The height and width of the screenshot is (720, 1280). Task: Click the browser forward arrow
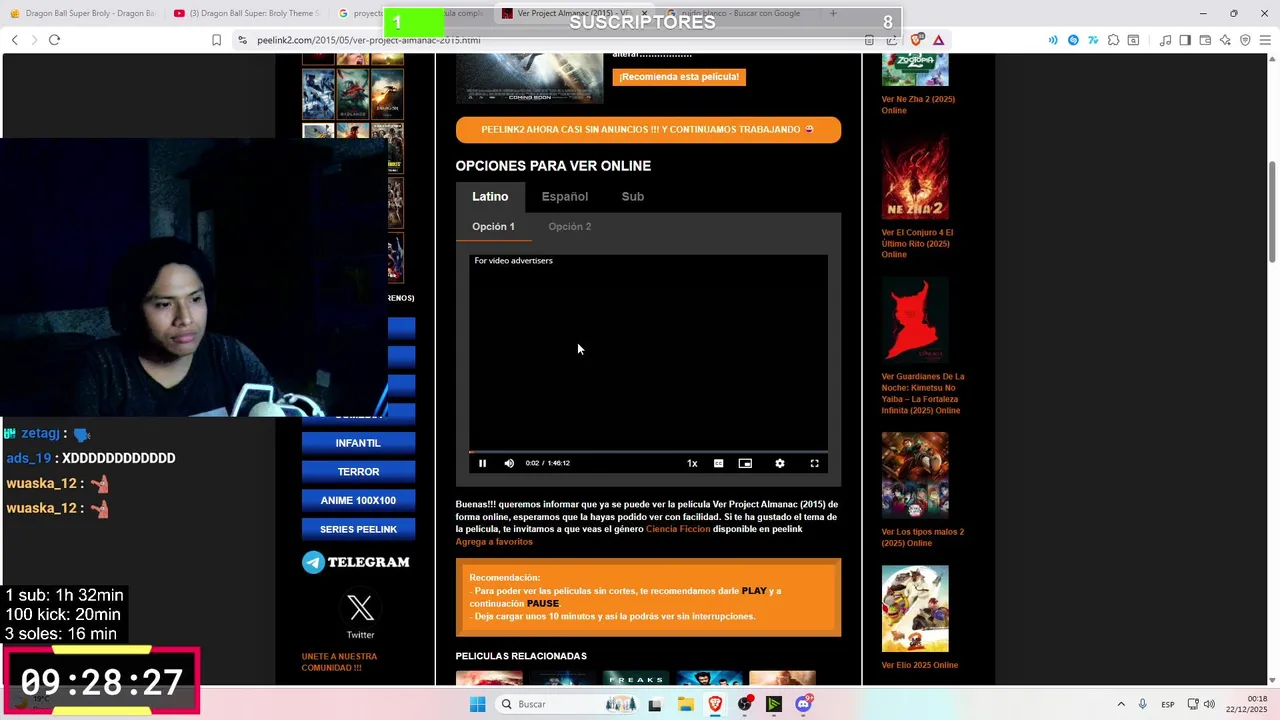[34, 40]
